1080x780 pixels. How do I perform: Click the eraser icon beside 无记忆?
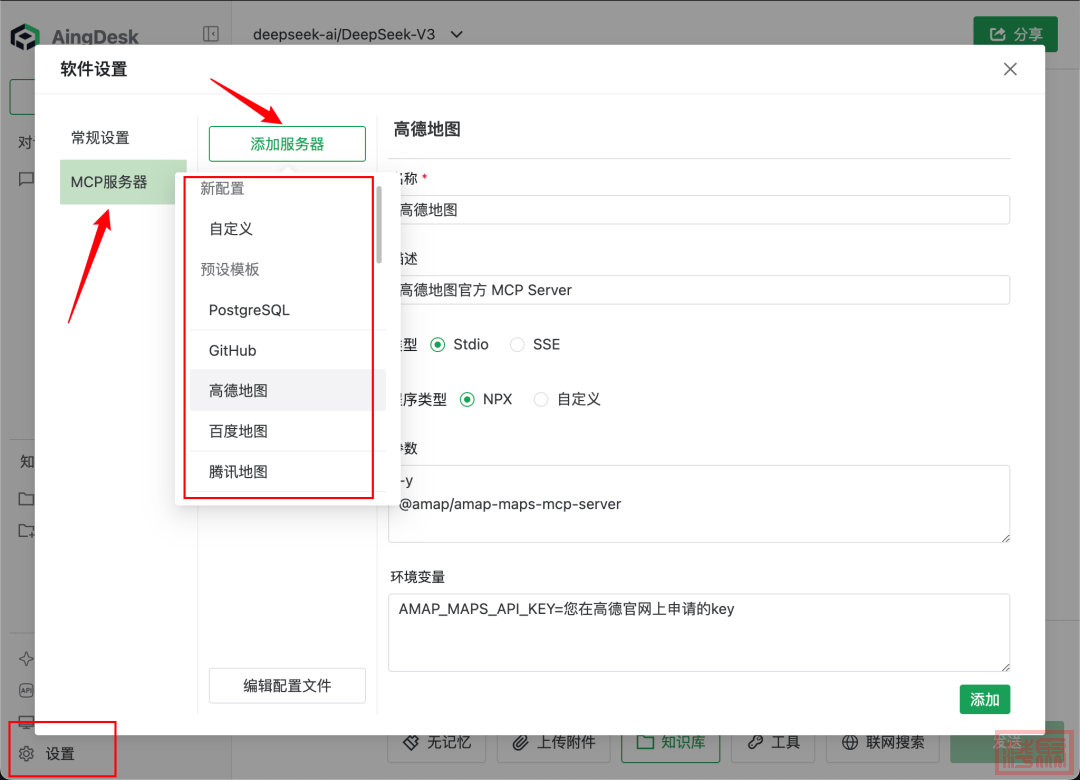[x=411, y=742]
